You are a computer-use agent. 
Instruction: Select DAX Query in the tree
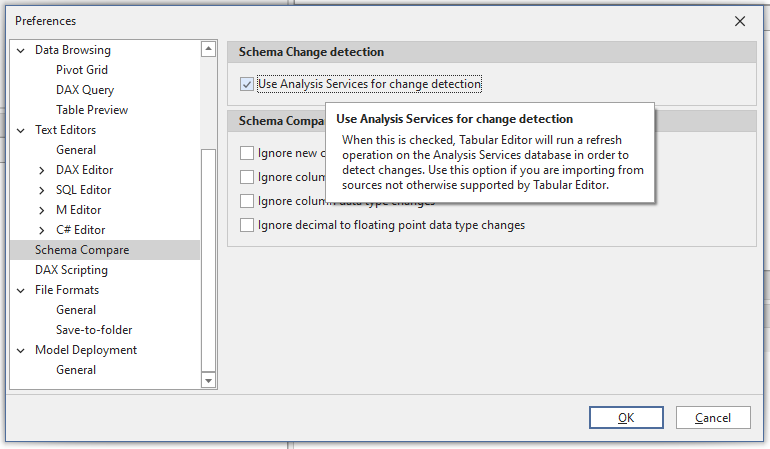click(x=85, y=90)
